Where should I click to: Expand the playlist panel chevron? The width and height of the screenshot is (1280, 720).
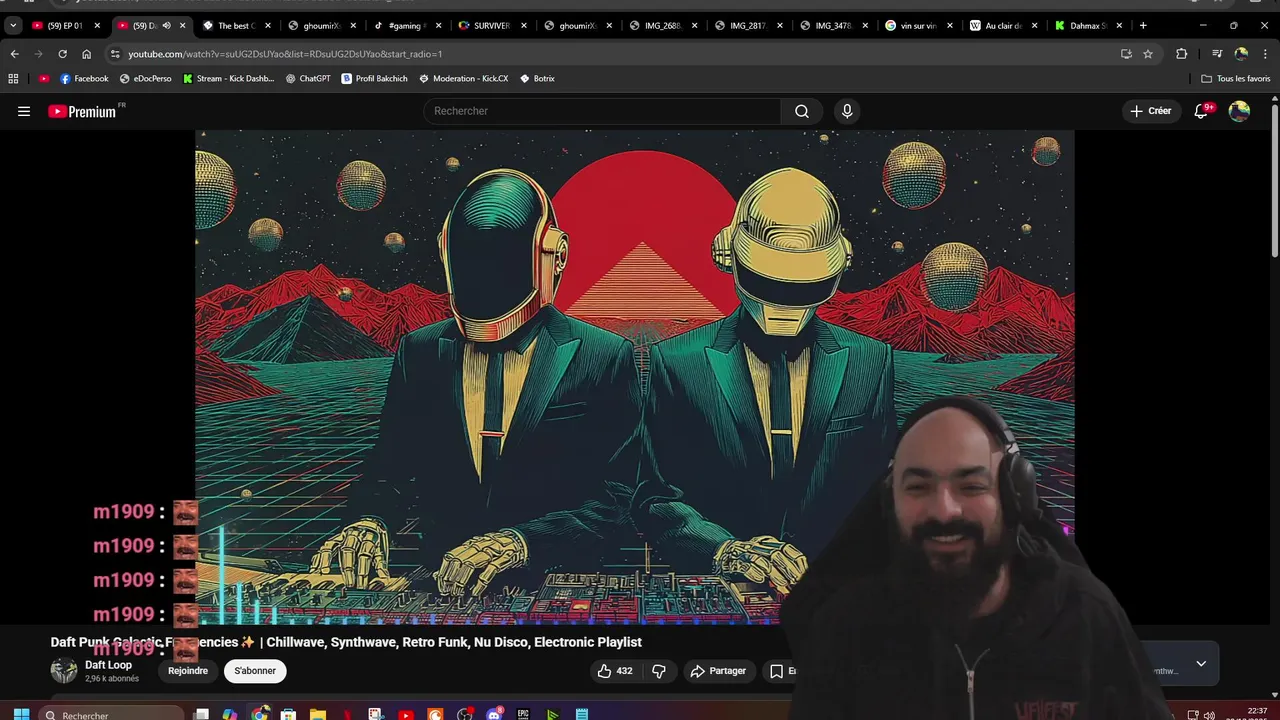tap(1201, 663)
